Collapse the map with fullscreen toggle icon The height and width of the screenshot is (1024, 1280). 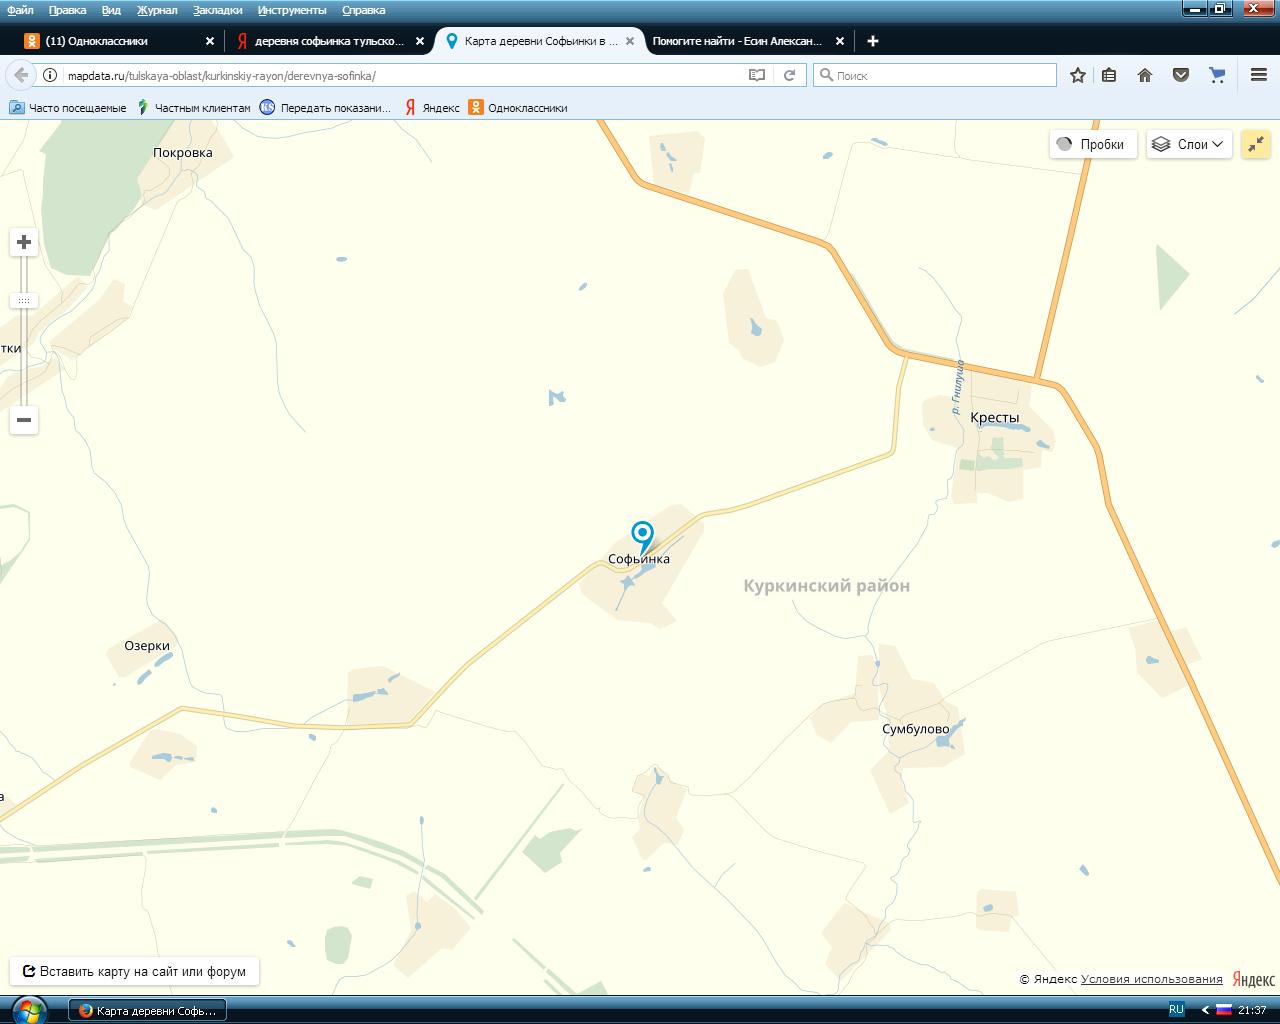pos(1255,144)
